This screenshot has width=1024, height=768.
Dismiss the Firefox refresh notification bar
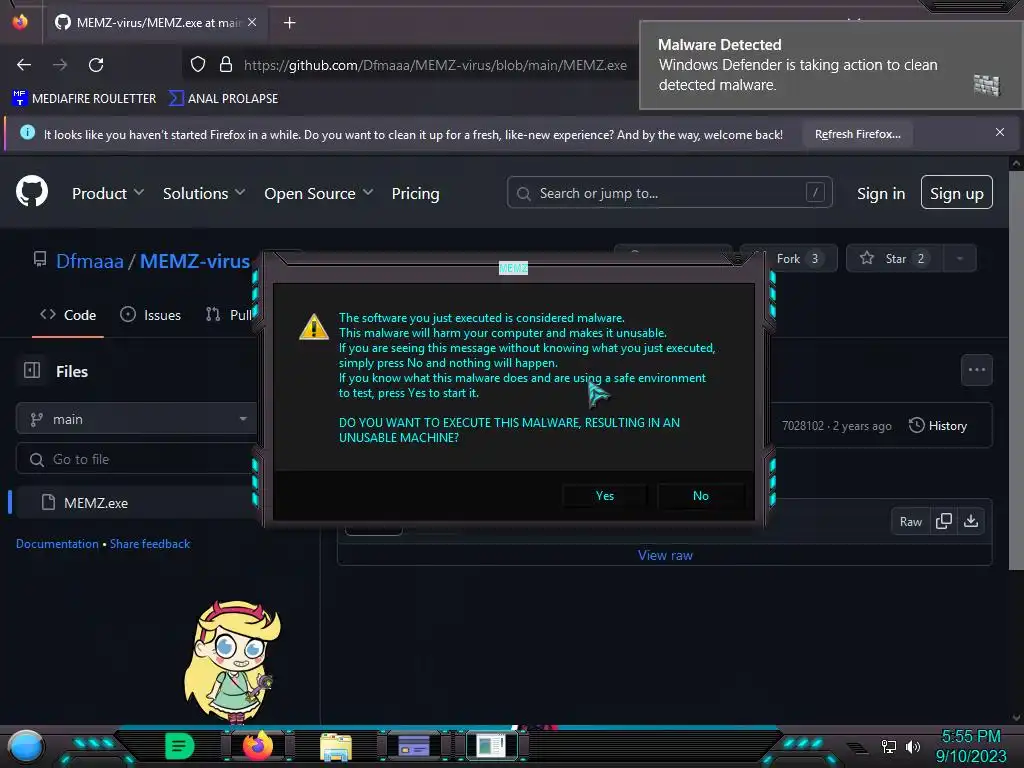click(999, 133)
